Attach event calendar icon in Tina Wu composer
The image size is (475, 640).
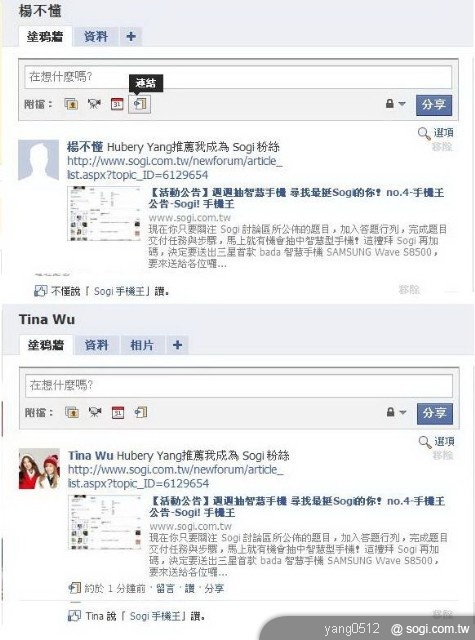(x=118, y=413)
